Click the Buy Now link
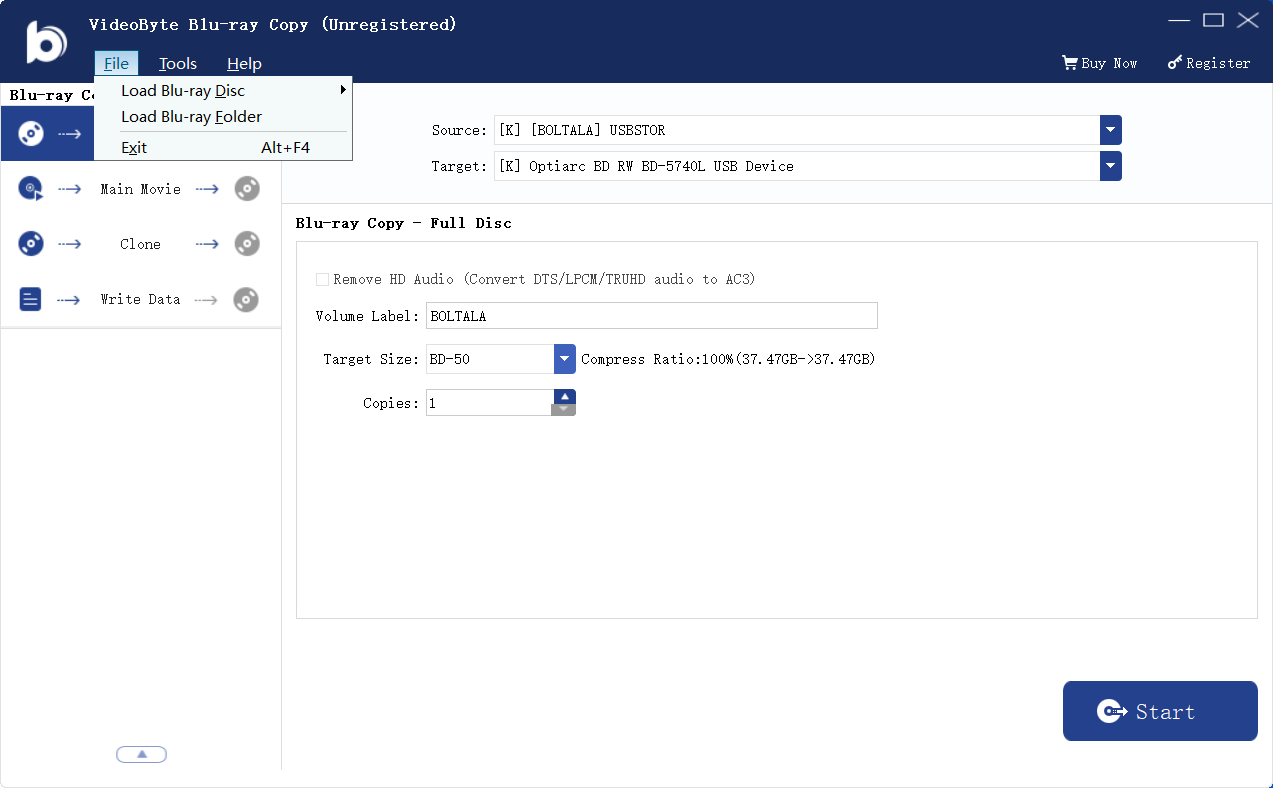The width and height of the screenshot is (1273, 788). tap(1108, 62)
